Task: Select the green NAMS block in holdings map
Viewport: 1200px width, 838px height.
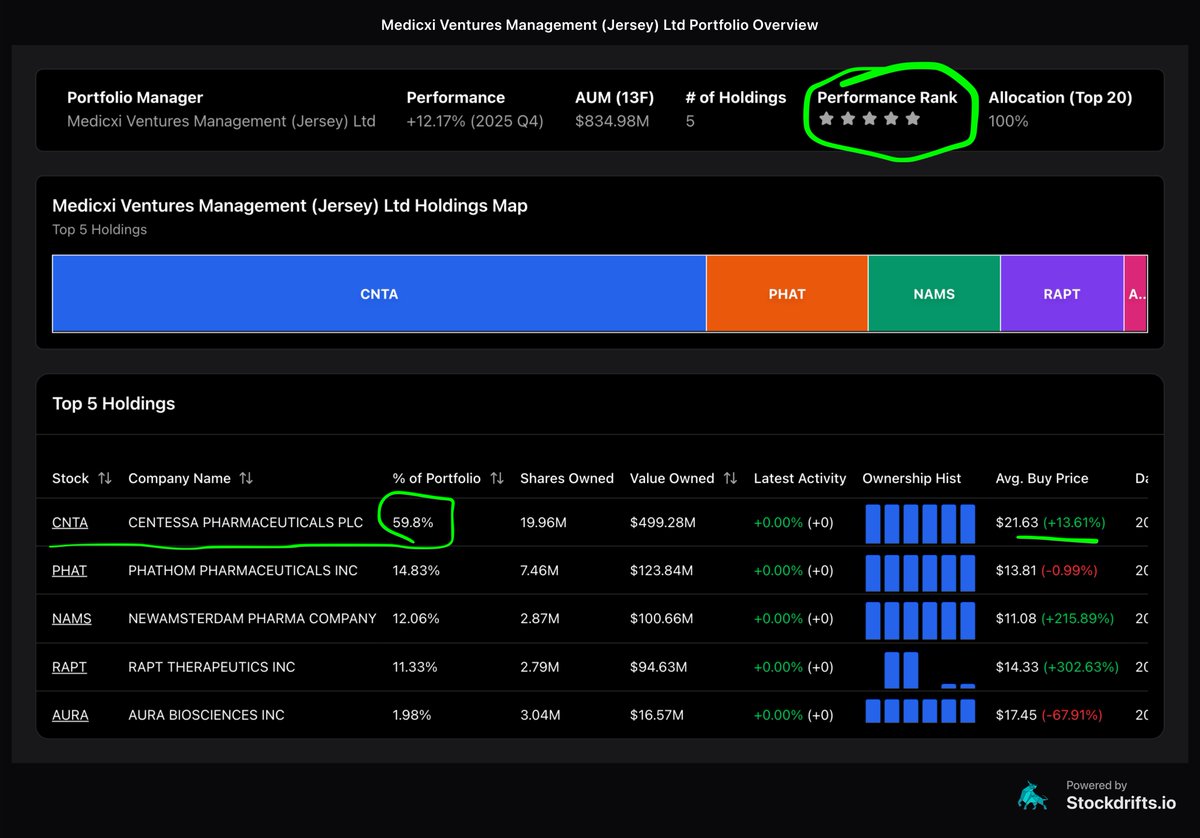Action: click(x=934, y=294)
